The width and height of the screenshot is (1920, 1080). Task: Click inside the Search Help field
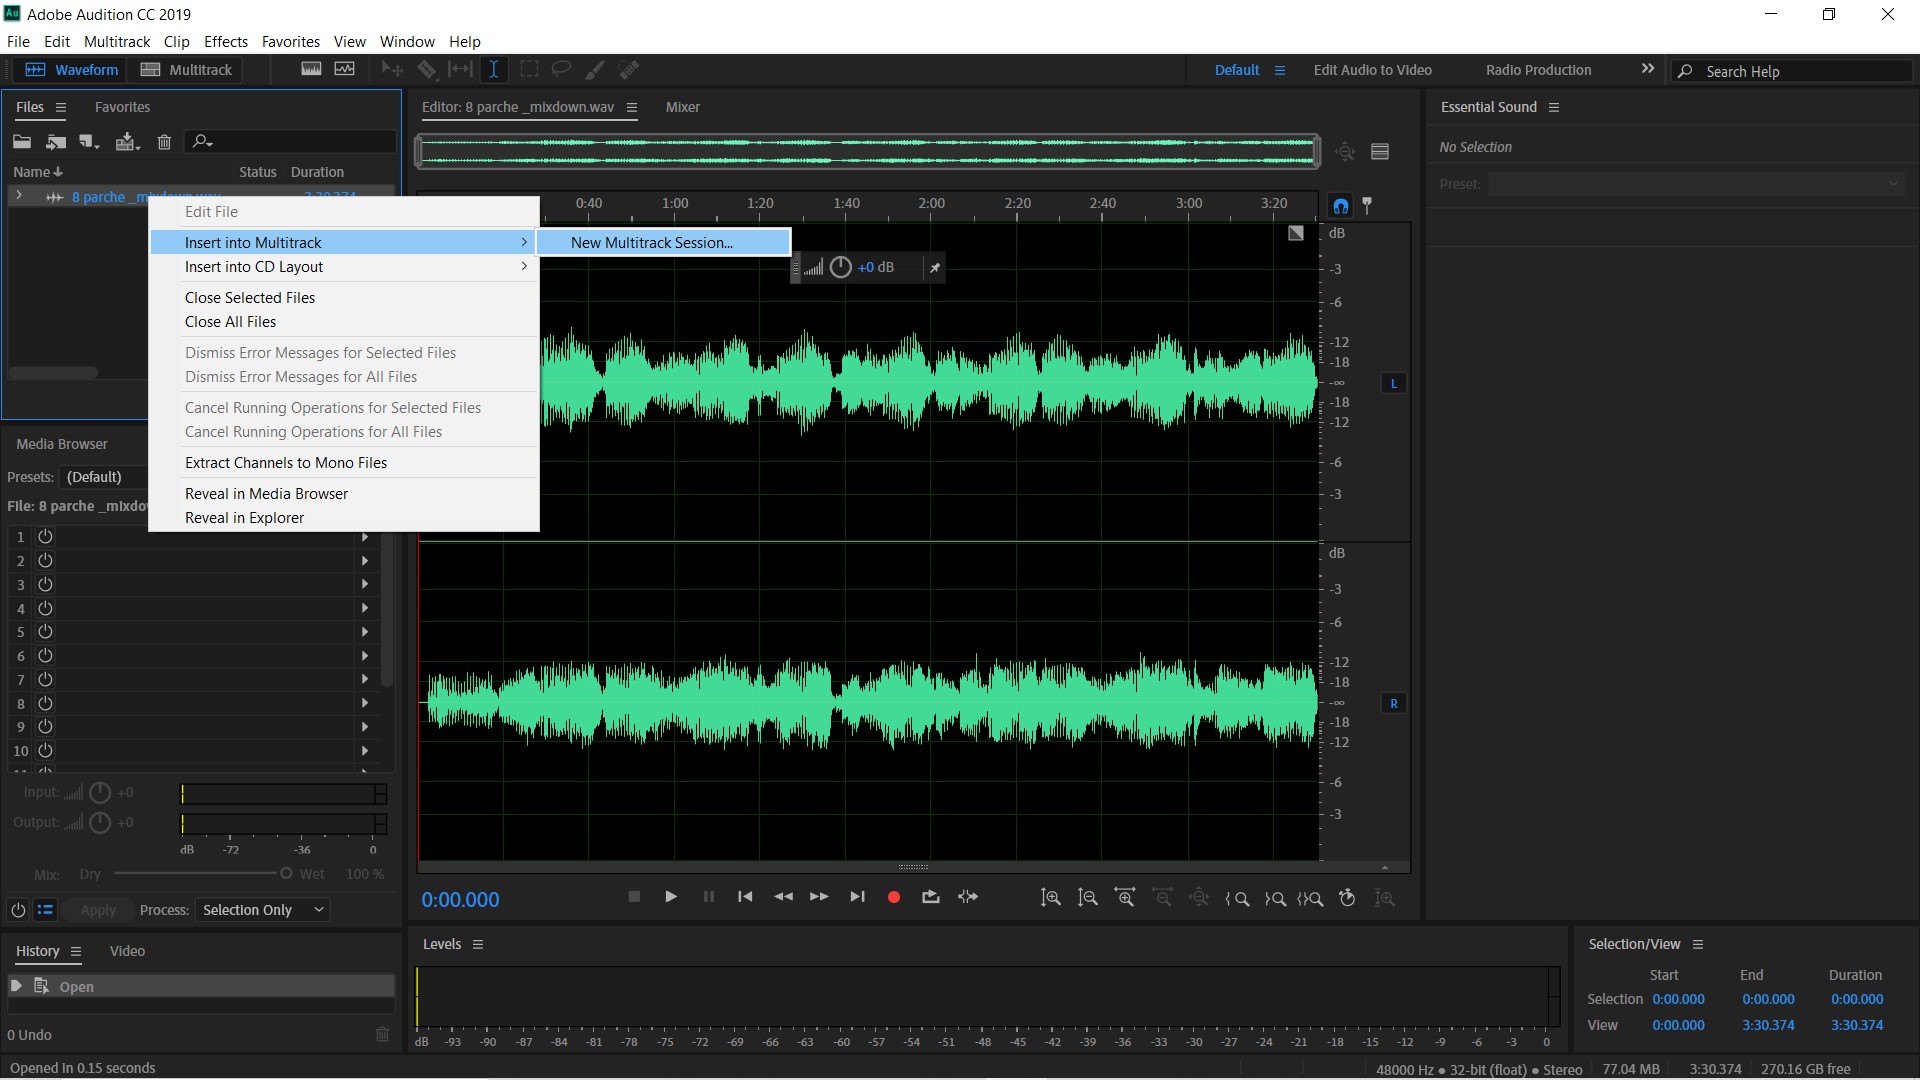[1790, 71]
